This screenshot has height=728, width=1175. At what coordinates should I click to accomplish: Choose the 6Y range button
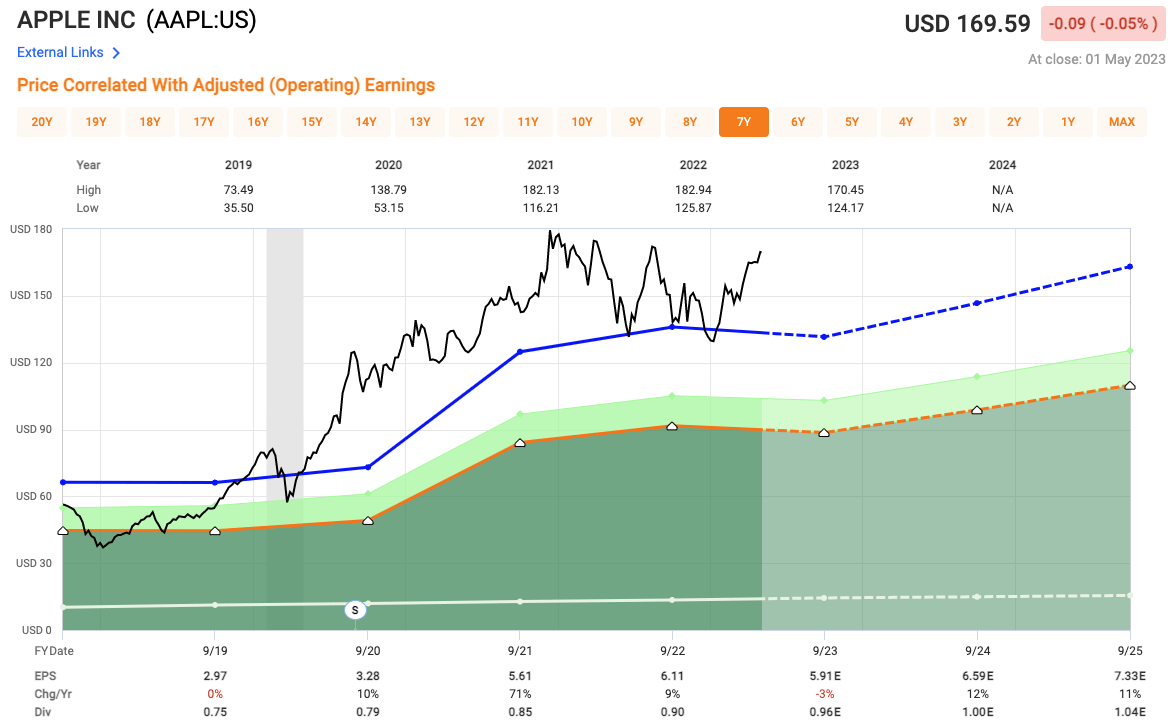[797, 121]
